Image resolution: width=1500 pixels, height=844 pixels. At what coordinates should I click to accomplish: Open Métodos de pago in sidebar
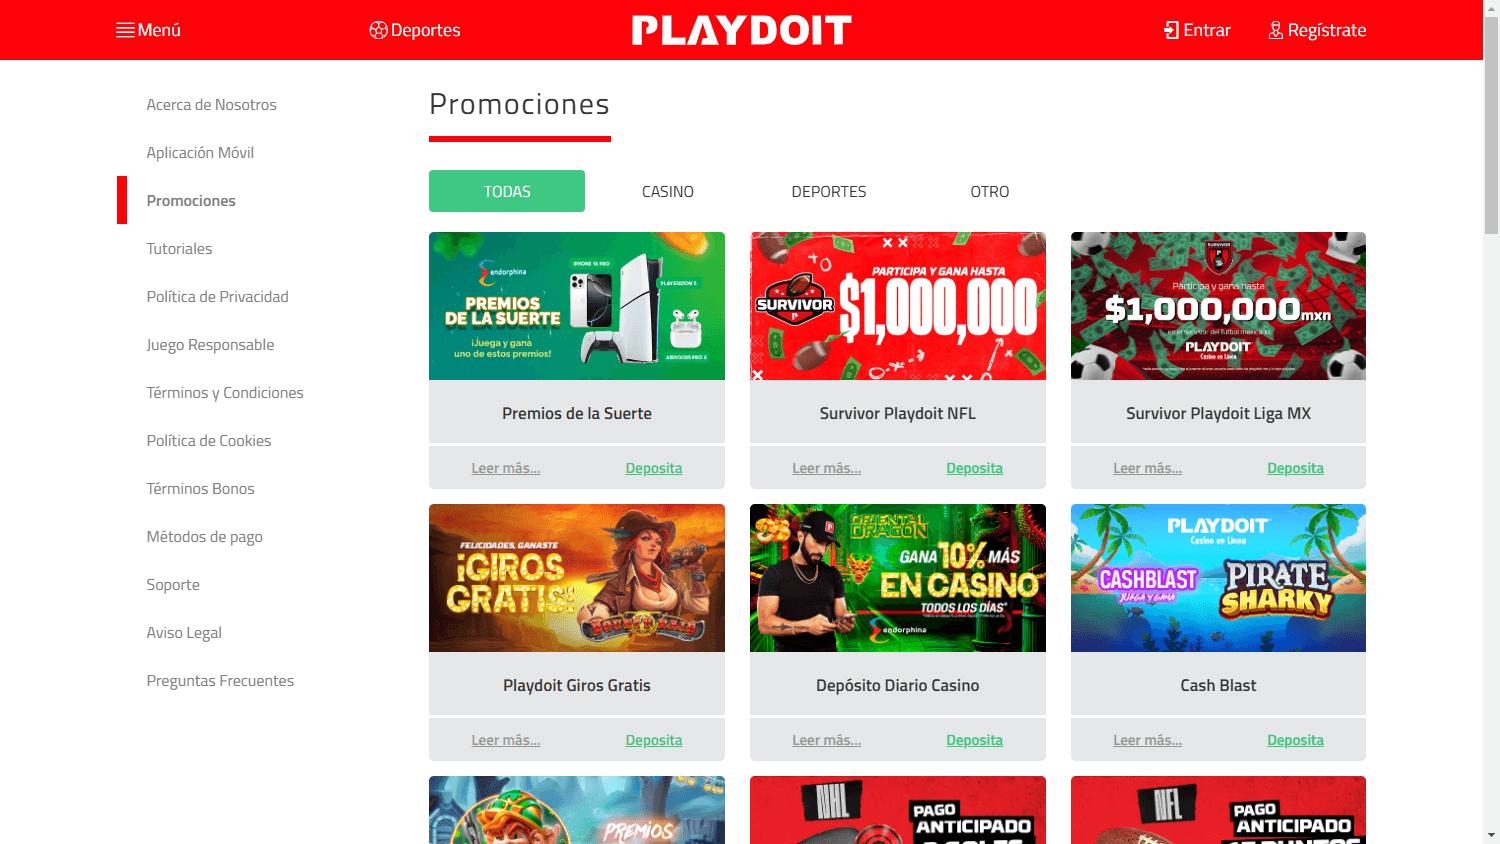(205, 537)
